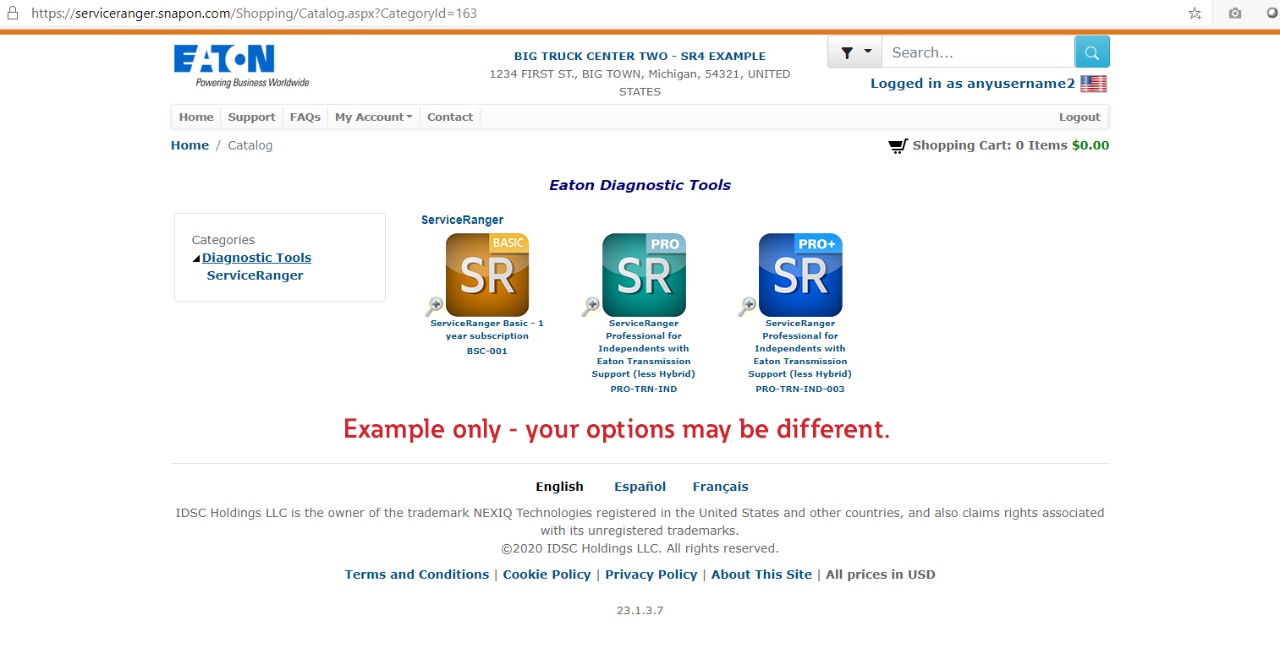Click the version number 23.1.3.7
This screenshot has height=659, width=1280.
click(640, 610)
